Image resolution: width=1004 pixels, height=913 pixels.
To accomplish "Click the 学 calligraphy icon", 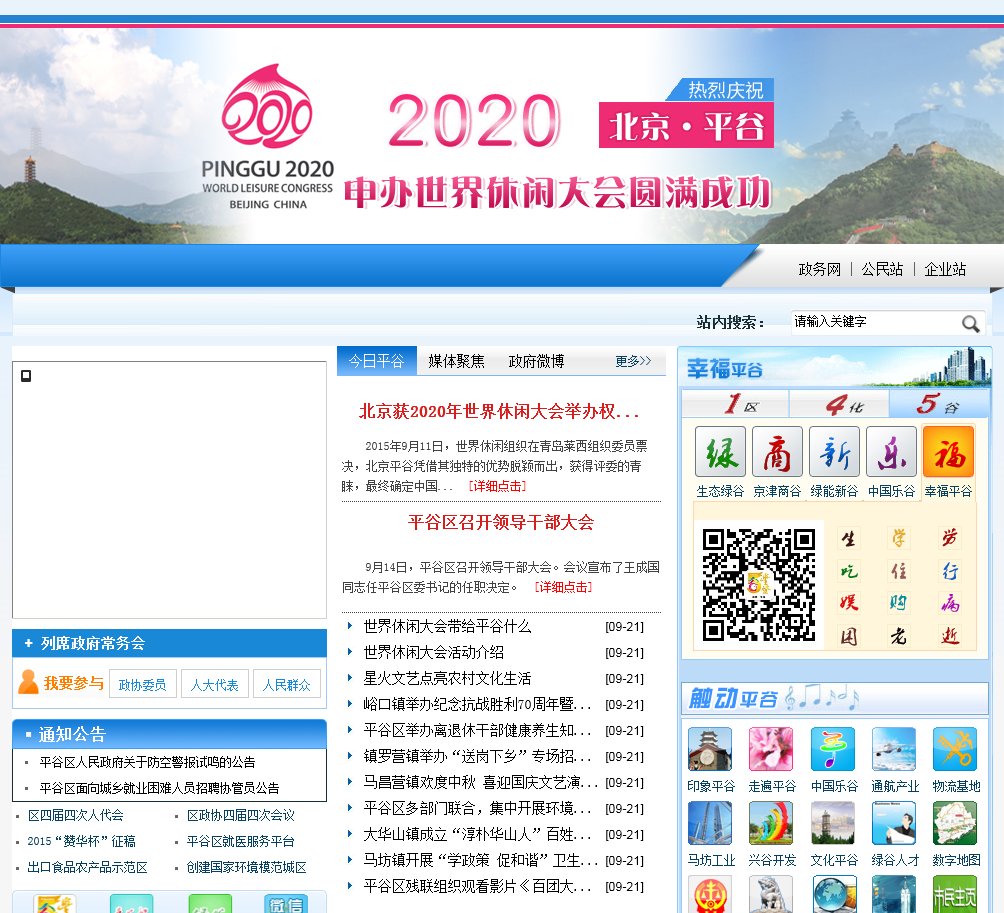I will [x=899, y=538].
